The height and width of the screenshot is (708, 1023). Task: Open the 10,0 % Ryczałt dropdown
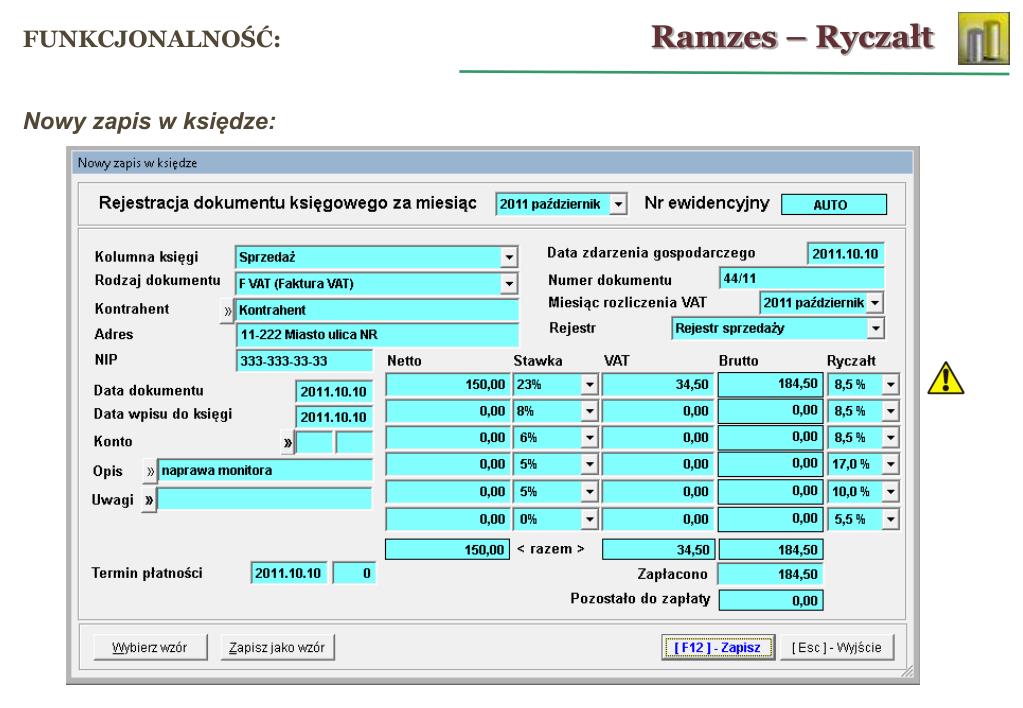(x=891, y=492)
